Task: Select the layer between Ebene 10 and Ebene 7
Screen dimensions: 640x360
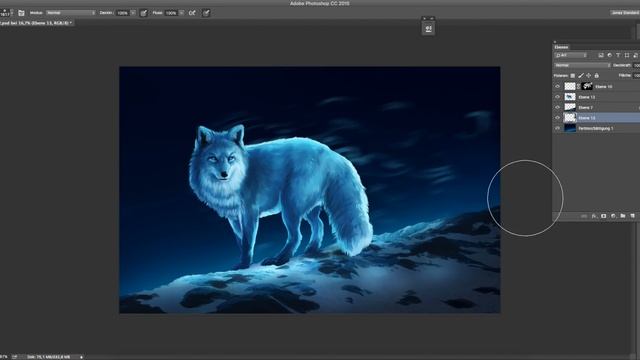Action: (x=597, y=97)
